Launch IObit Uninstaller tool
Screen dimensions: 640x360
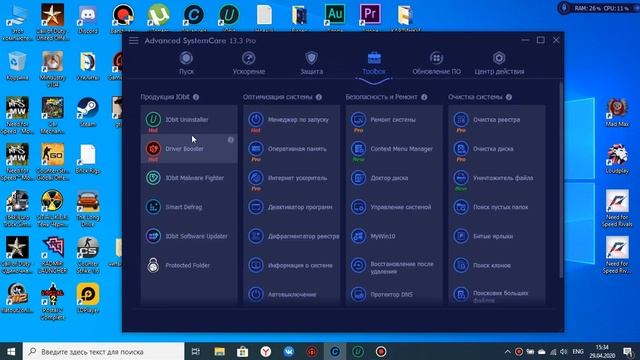pos(189,120)
